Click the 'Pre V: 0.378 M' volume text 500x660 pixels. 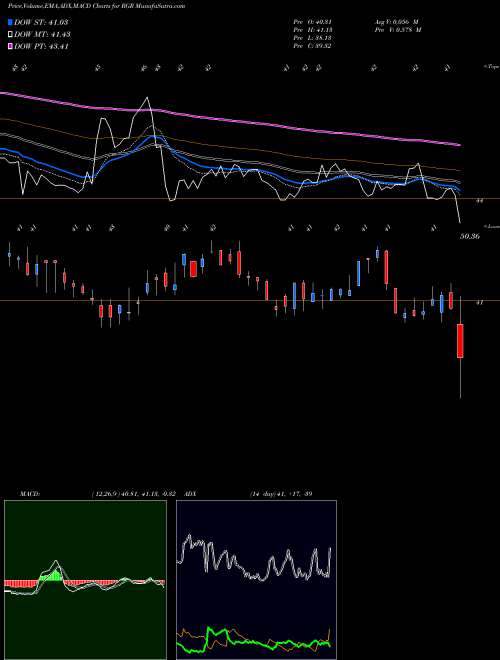(397, 30)
